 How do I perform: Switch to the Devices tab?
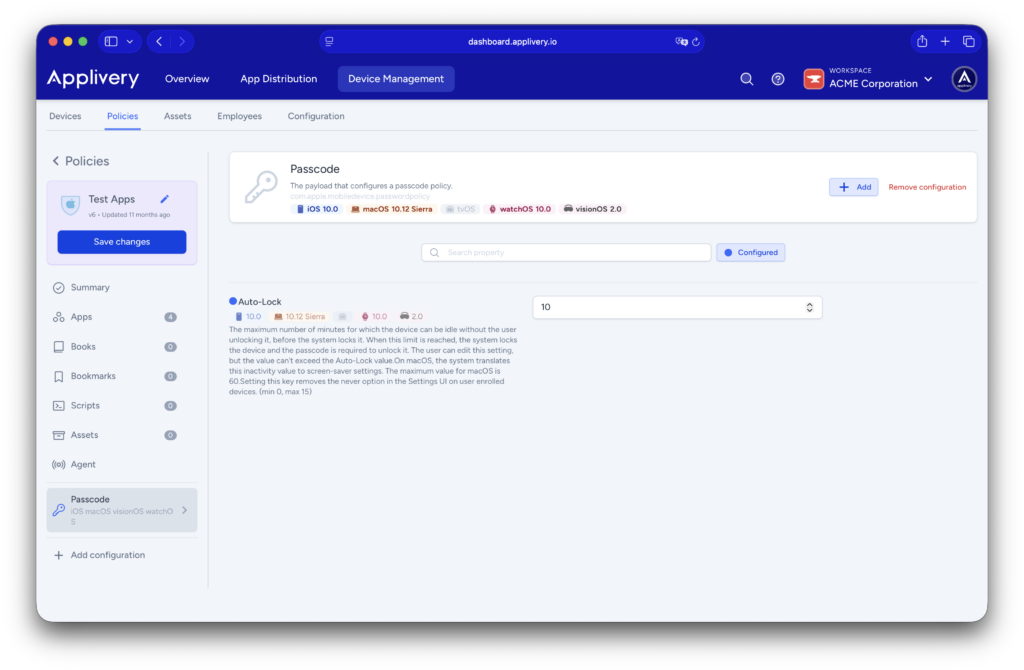coord(65,116)
